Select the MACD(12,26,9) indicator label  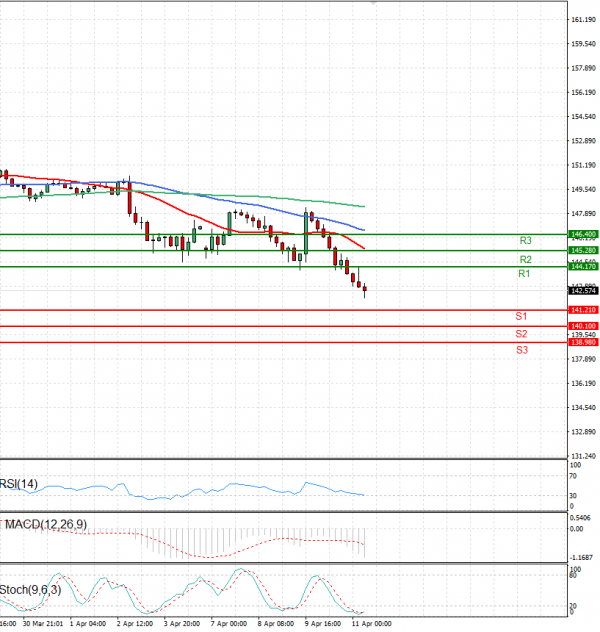coord(45,524)
